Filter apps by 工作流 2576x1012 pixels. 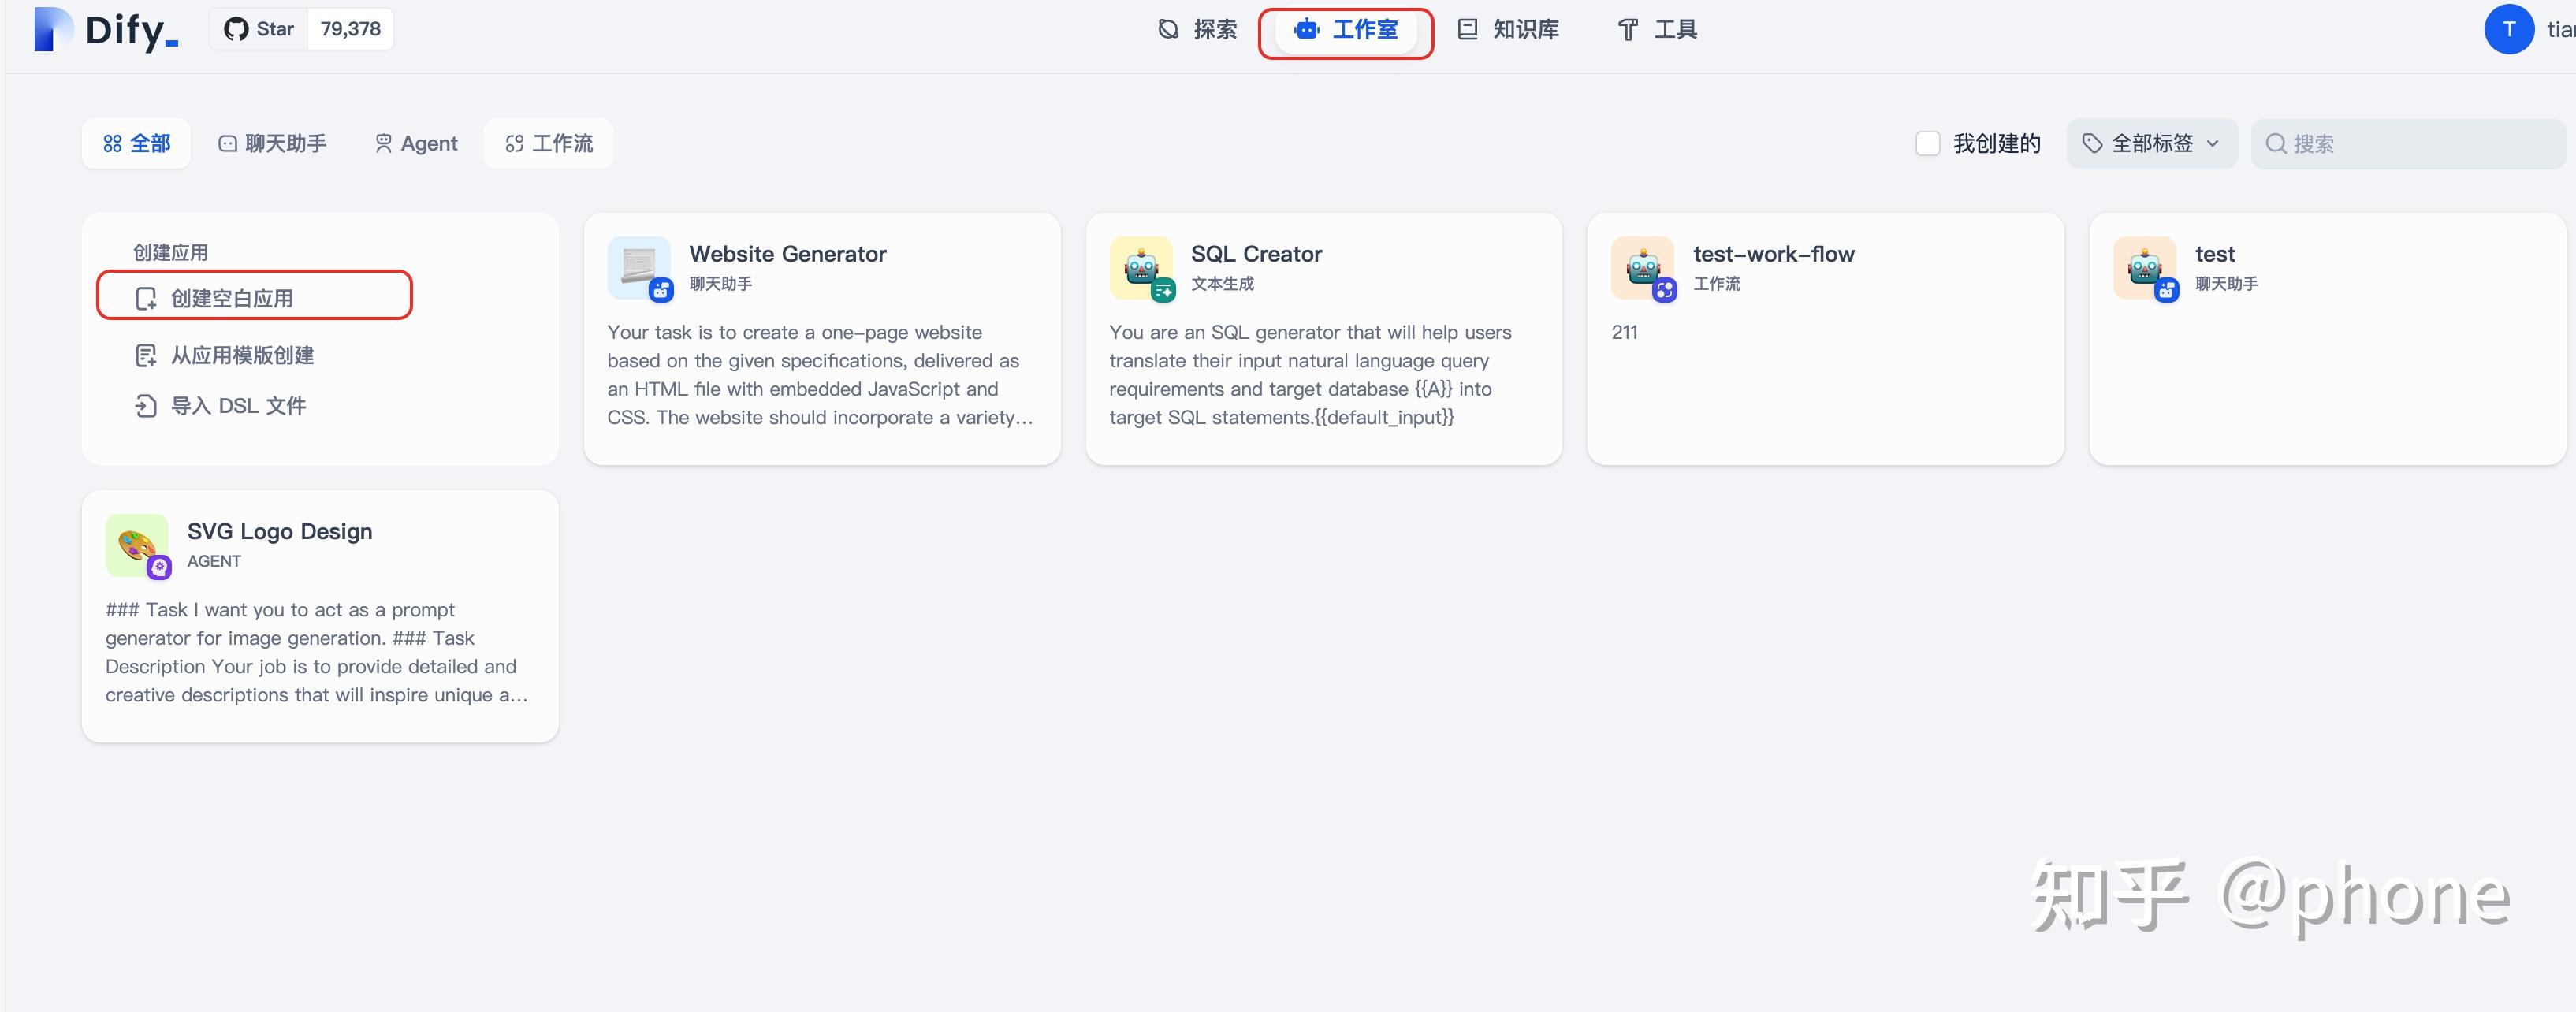[x=549, y=144]
